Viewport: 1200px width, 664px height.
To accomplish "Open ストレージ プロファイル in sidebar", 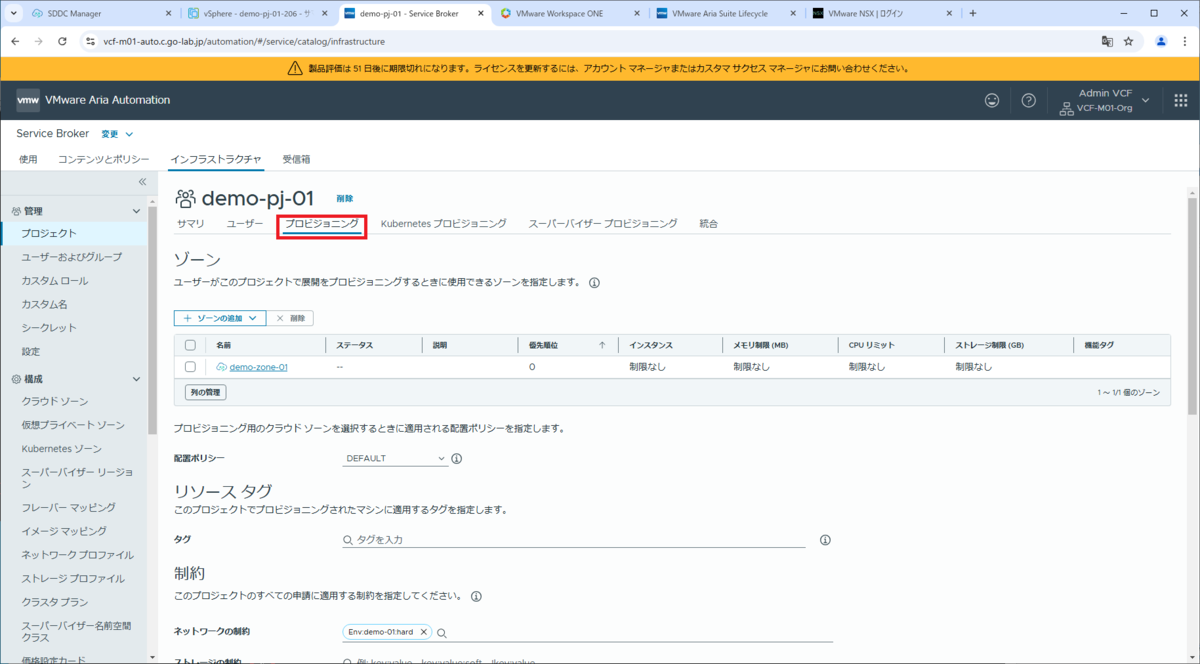I will pyautogui.click(x=74, y=579).
